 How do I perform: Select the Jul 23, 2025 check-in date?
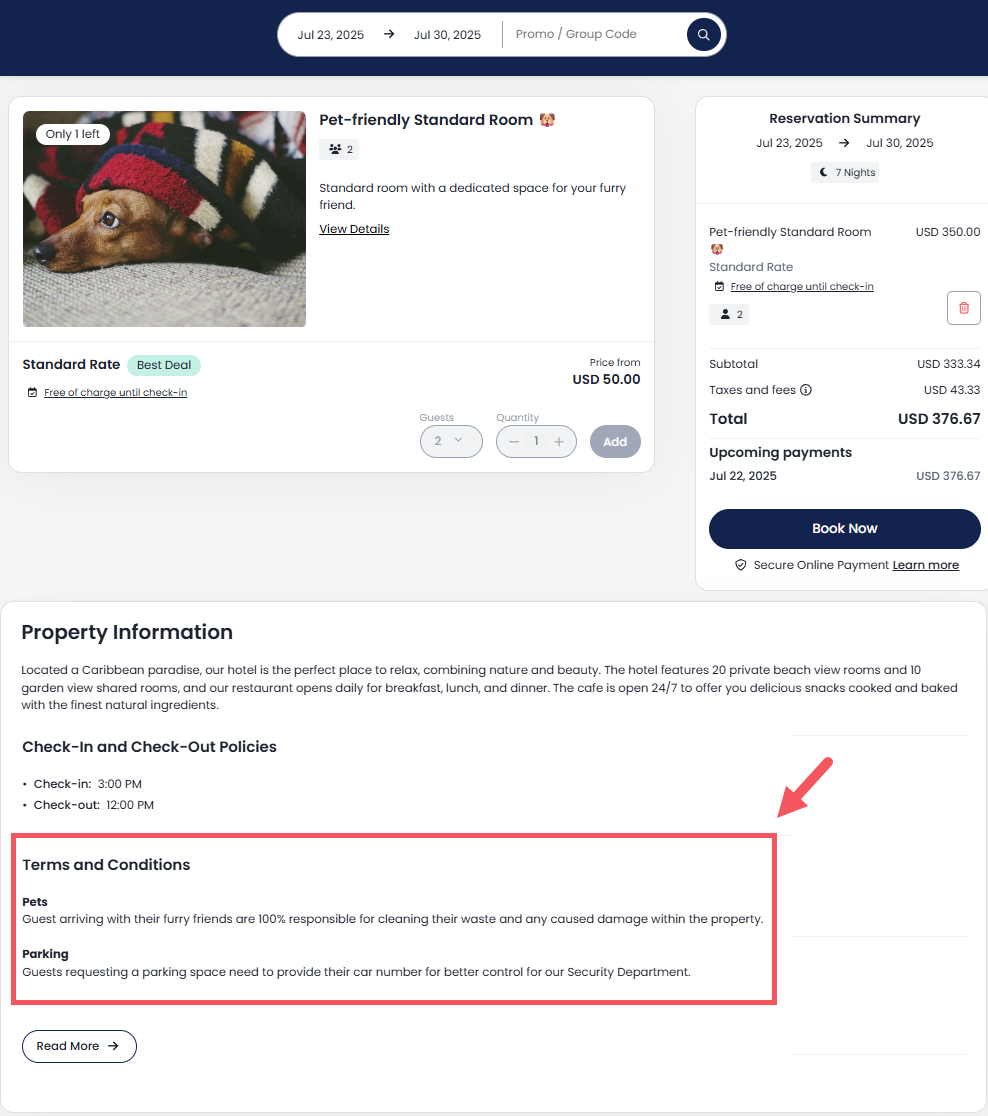(330, 35)
